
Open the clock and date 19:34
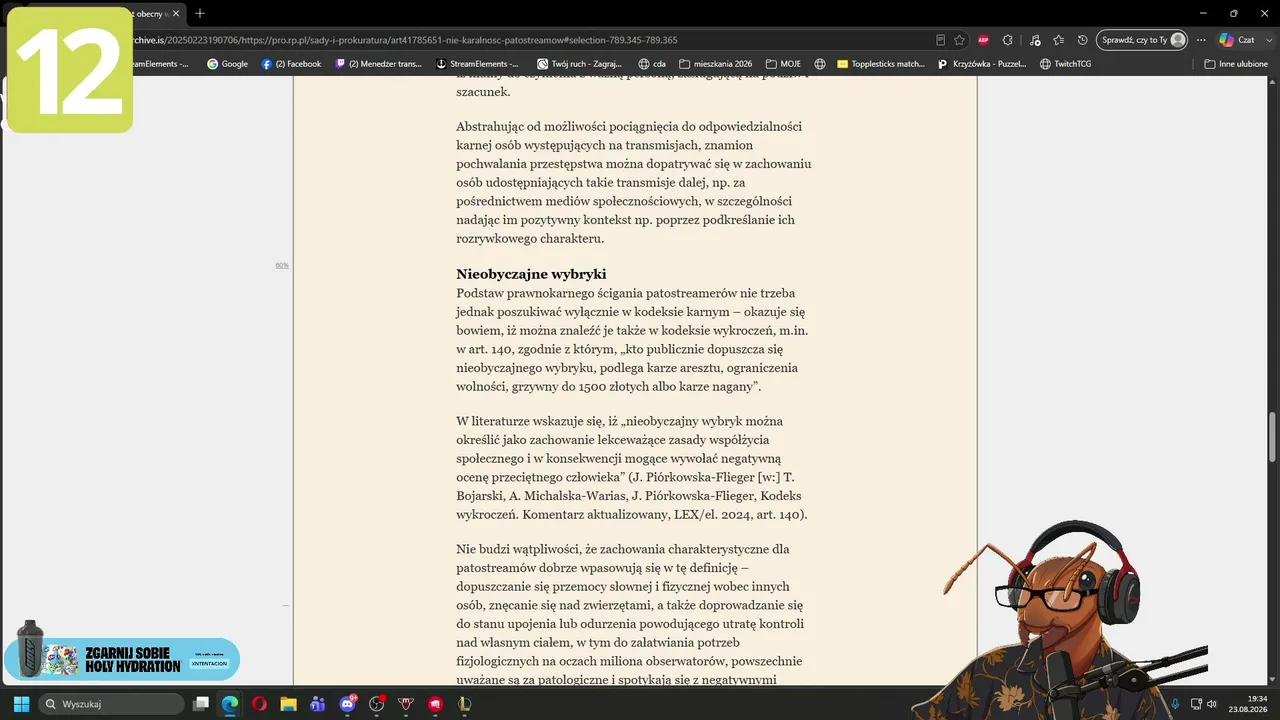tap(1249, 704)
